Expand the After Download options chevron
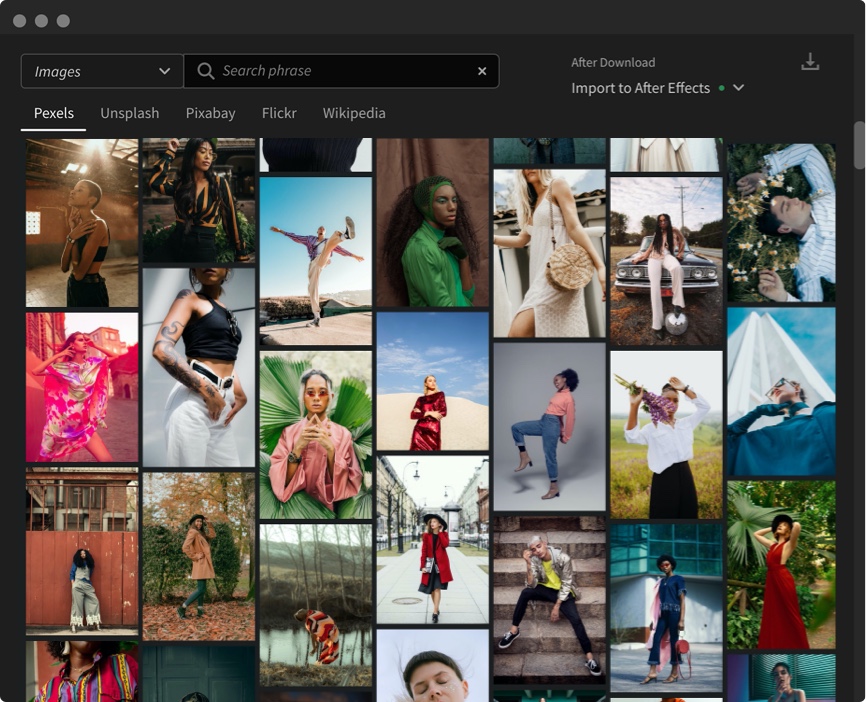 pyautogui.click(x=739, y=88)
